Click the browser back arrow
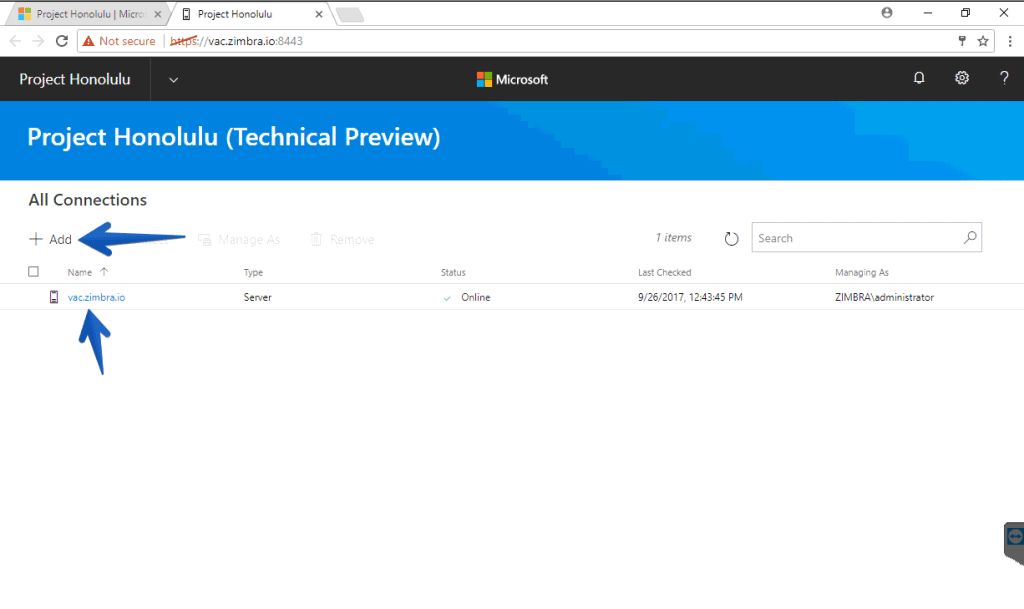 pos(15,41)
